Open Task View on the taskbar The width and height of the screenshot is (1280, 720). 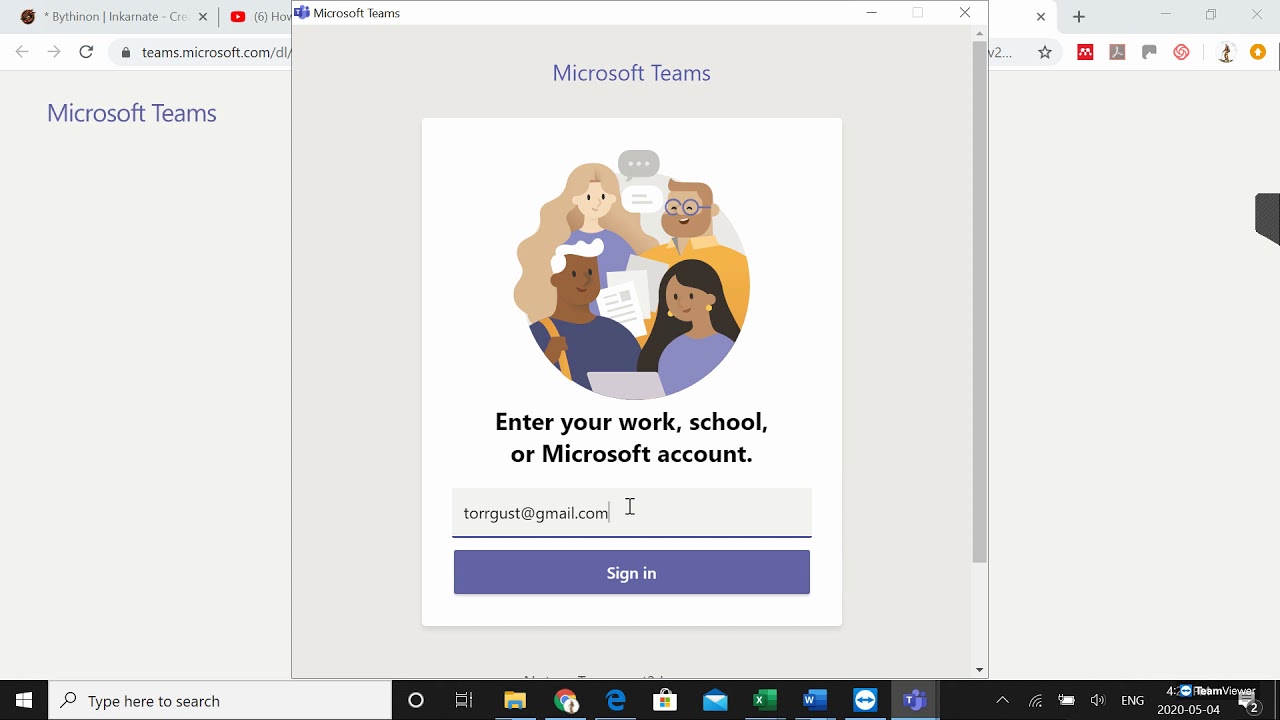click(x=464, y=701)
